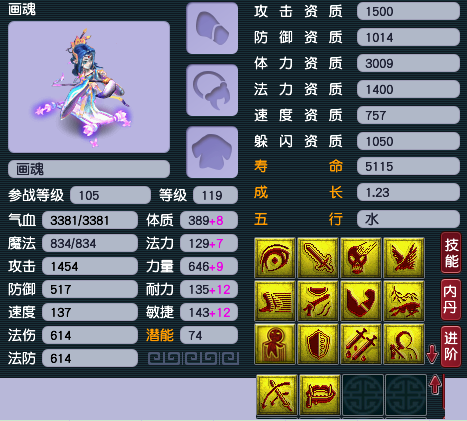Viewport: 467px width, 421px height.
Task: Click the shield skill icon
Action: coord(318,344)
